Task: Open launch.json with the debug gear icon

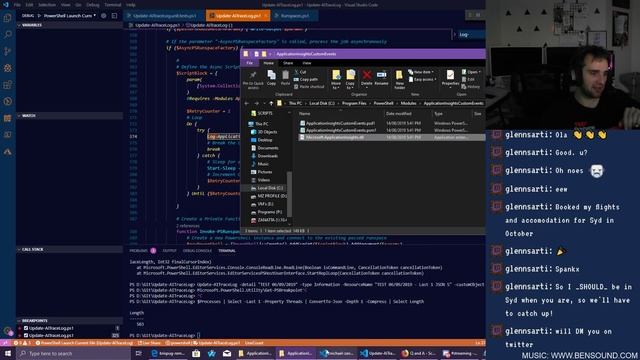Action: click(104, 16)
